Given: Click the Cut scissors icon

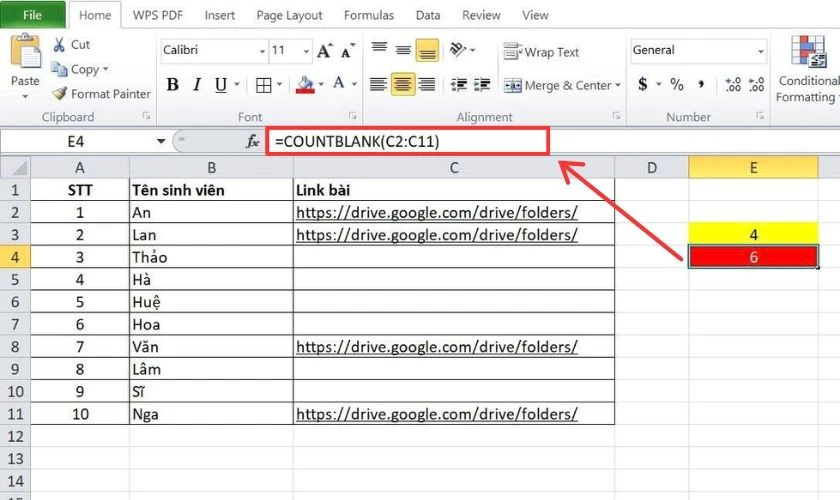Looking at the screenshot, I should click(59, 44).
